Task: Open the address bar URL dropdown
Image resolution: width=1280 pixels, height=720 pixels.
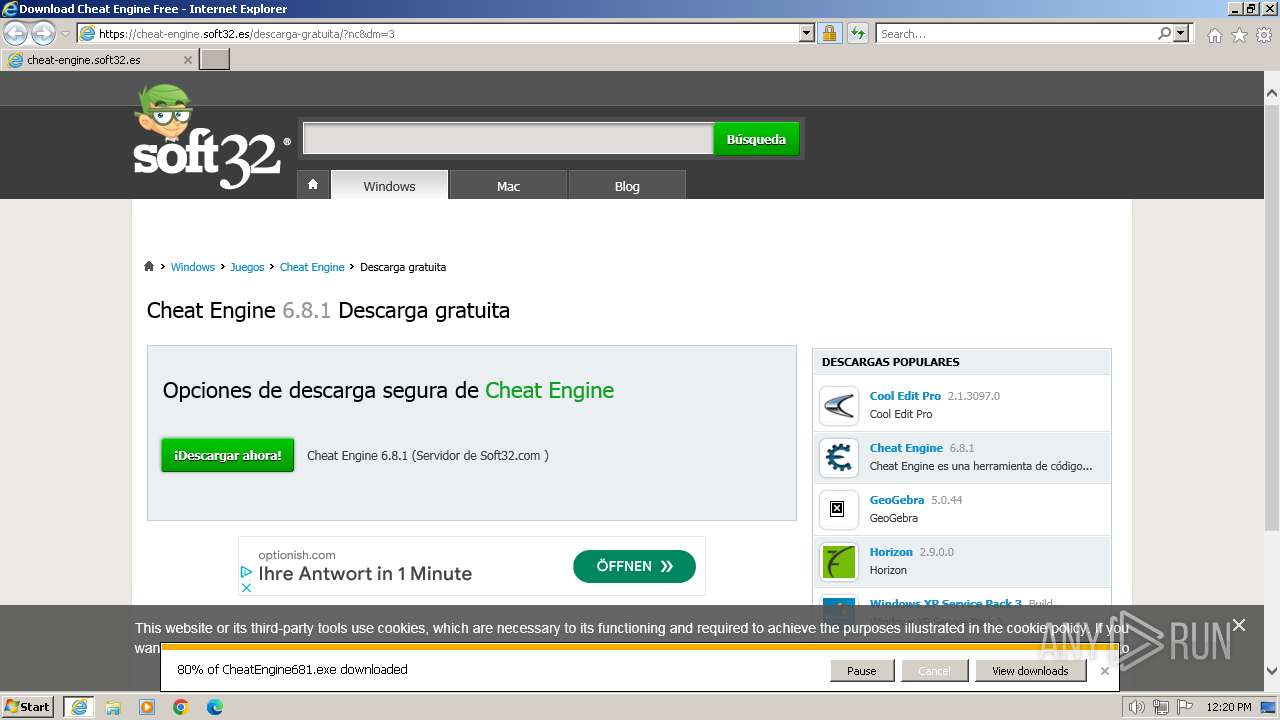Action: tap(807, 33)
